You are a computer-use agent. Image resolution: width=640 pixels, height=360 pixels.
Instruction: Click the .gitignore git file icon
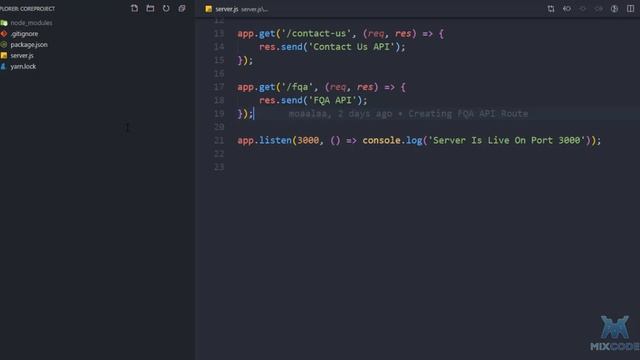(x=4, y=34)
